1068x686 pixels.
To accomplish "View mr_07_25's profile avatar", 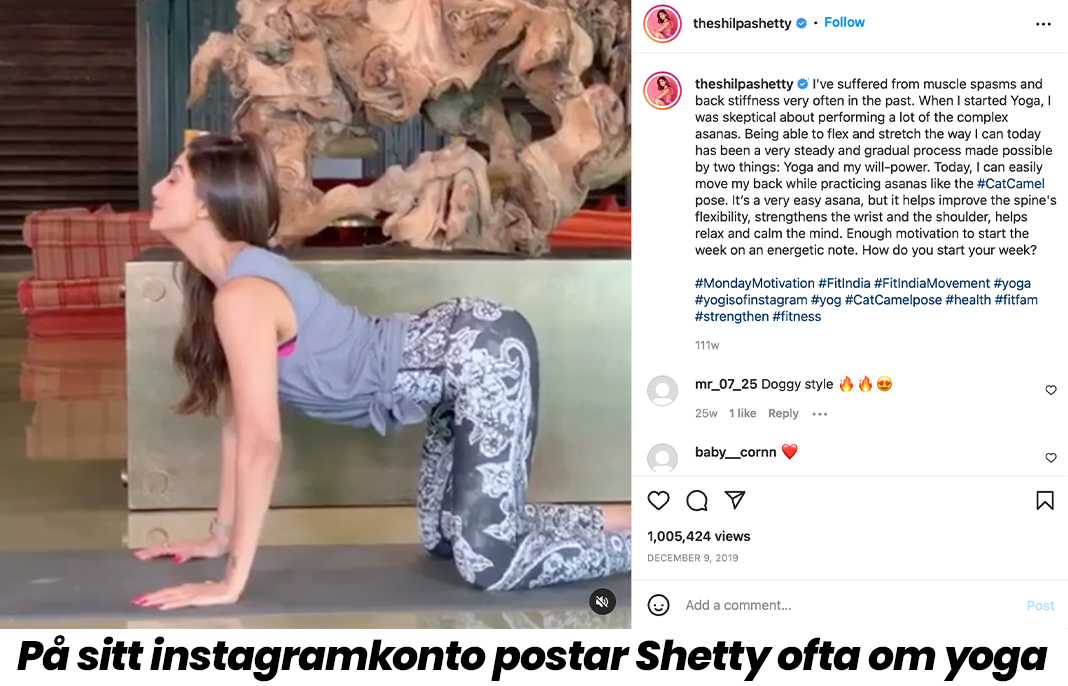I will pos(662,391).
